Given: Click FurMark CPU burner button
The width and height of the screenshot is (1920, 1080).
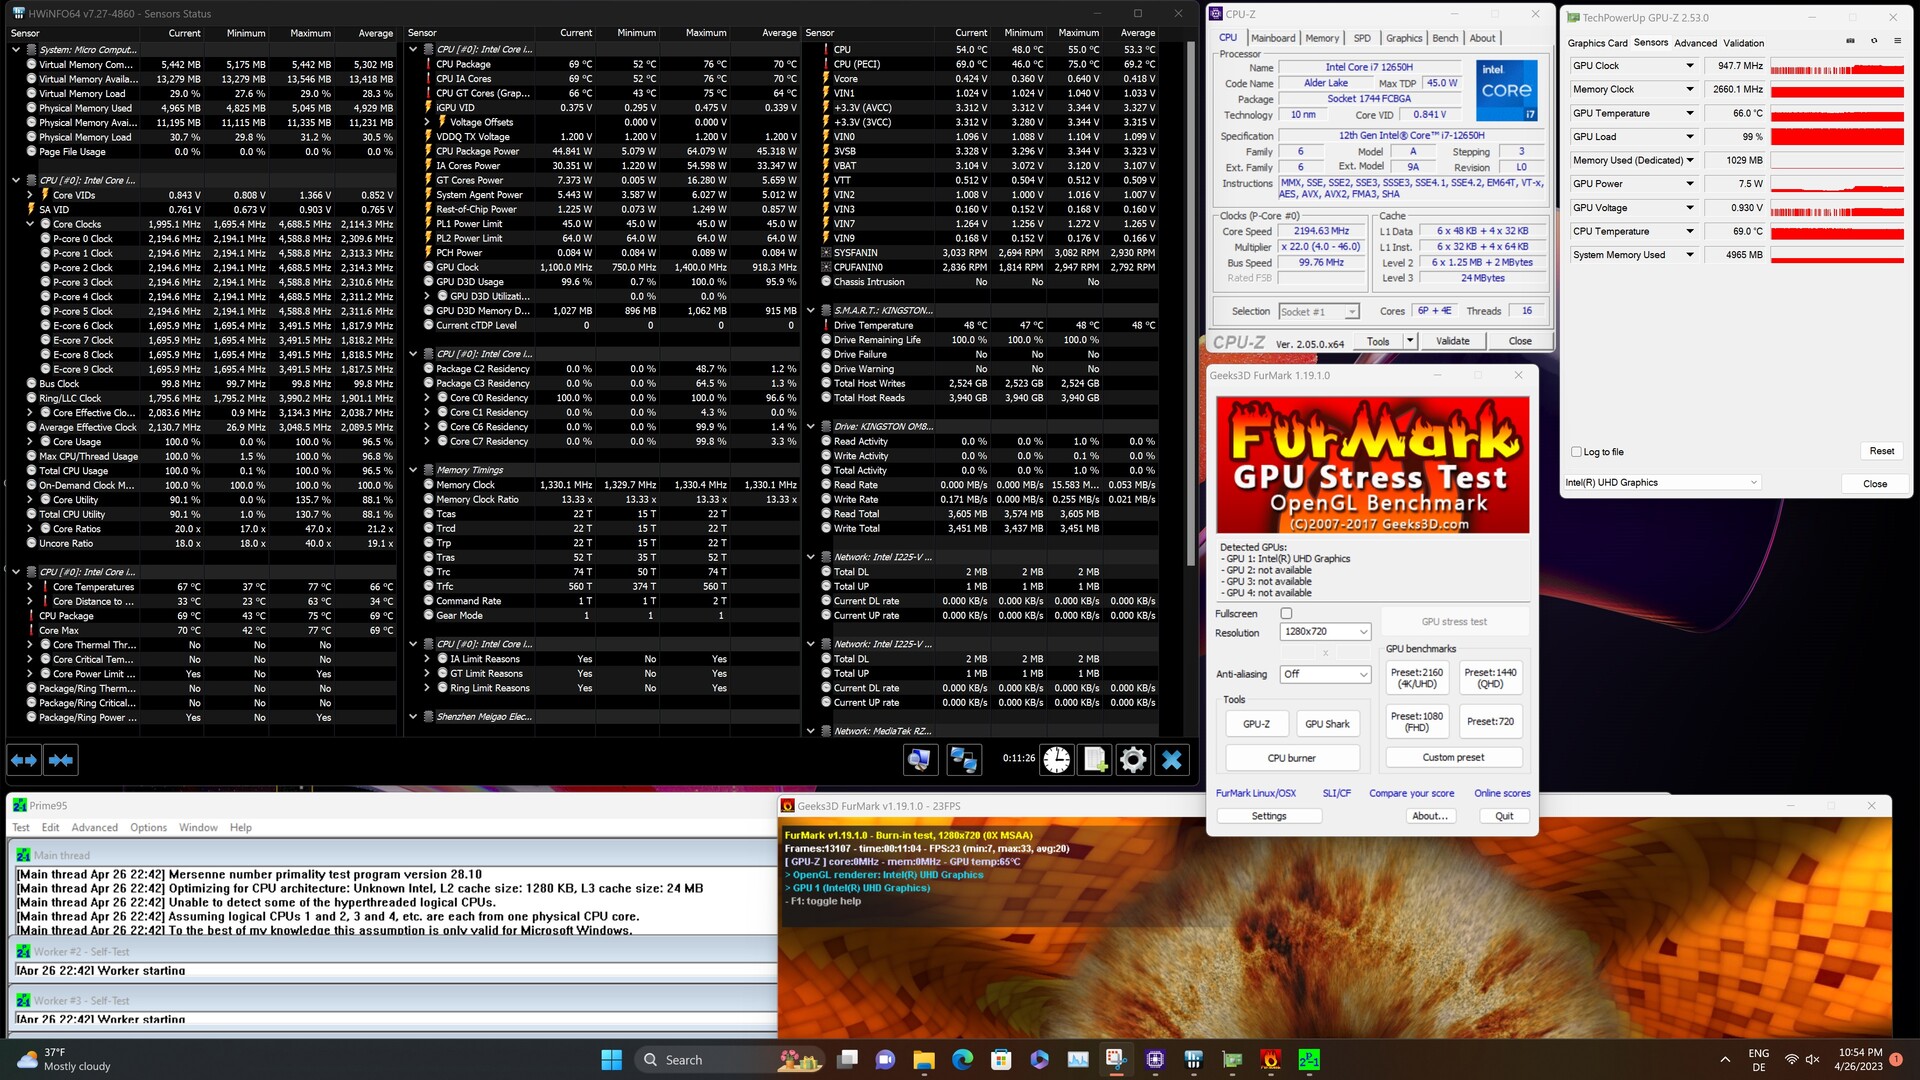Looking at the screenshot, I should pyautogui.click(x=1291, y=758).
